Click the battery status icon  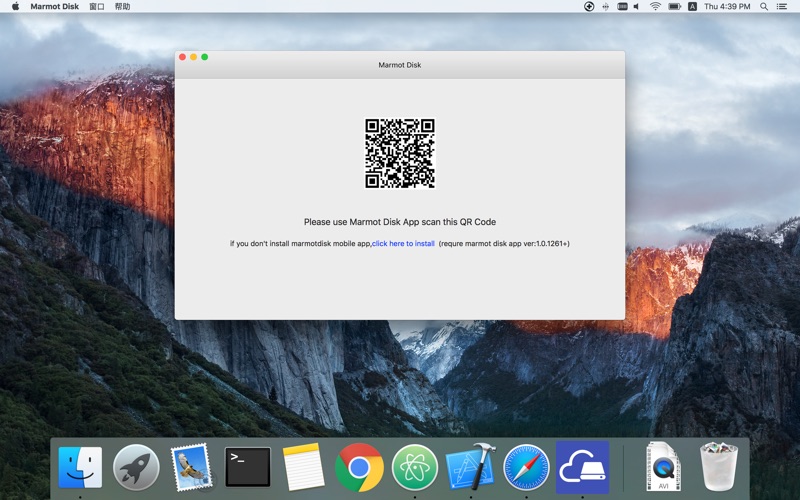674,6
